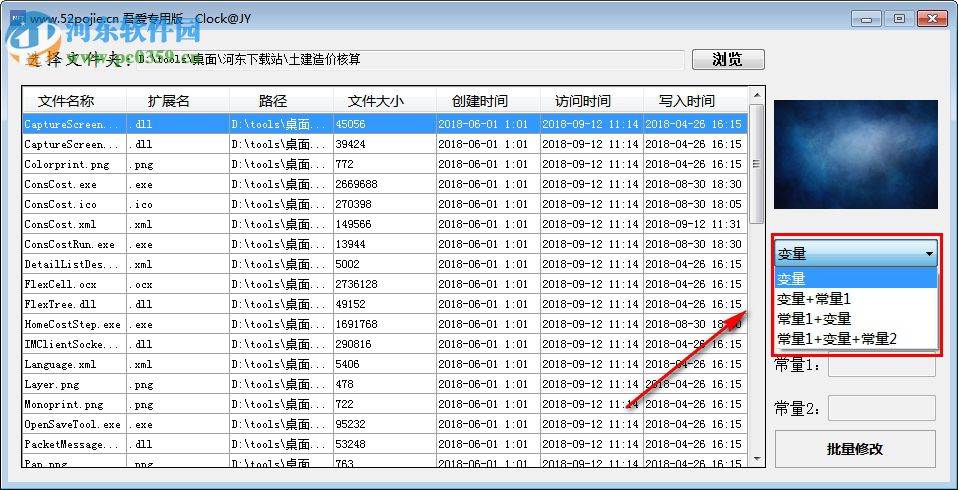
Task: Click write time 2018-09-12 11:31
Action: click(693, 224)
